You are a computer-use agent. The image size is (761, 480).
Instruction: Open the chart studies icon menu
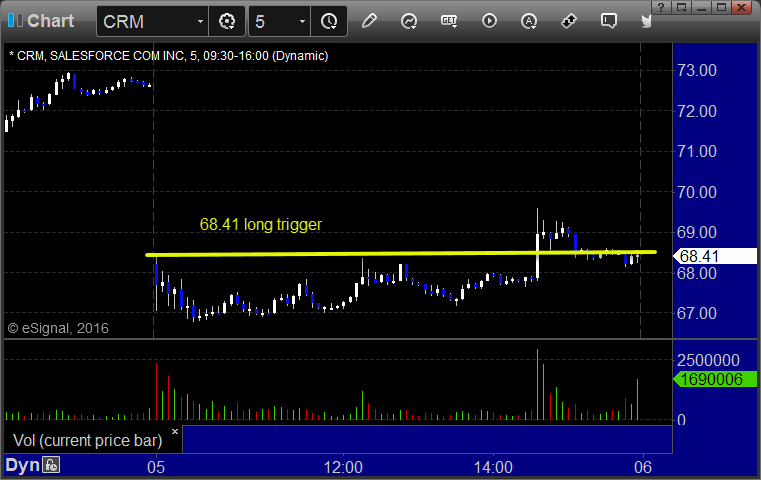tap(409, 21)
